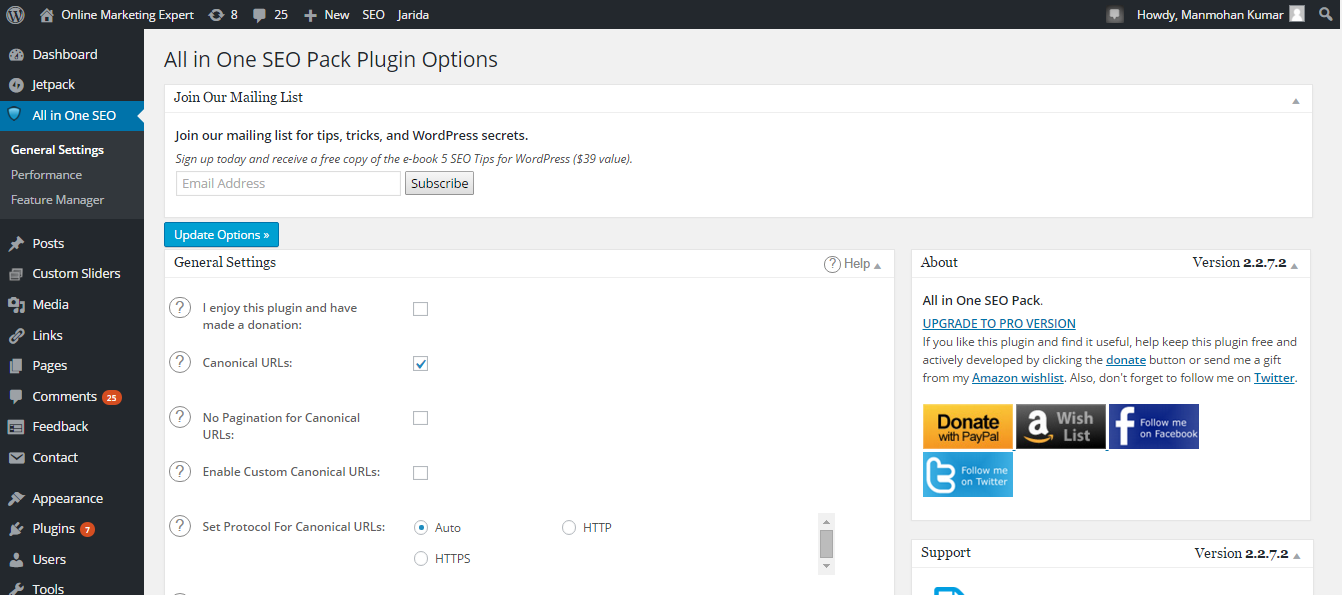Select General Settings submenu item

click(57, 150)
